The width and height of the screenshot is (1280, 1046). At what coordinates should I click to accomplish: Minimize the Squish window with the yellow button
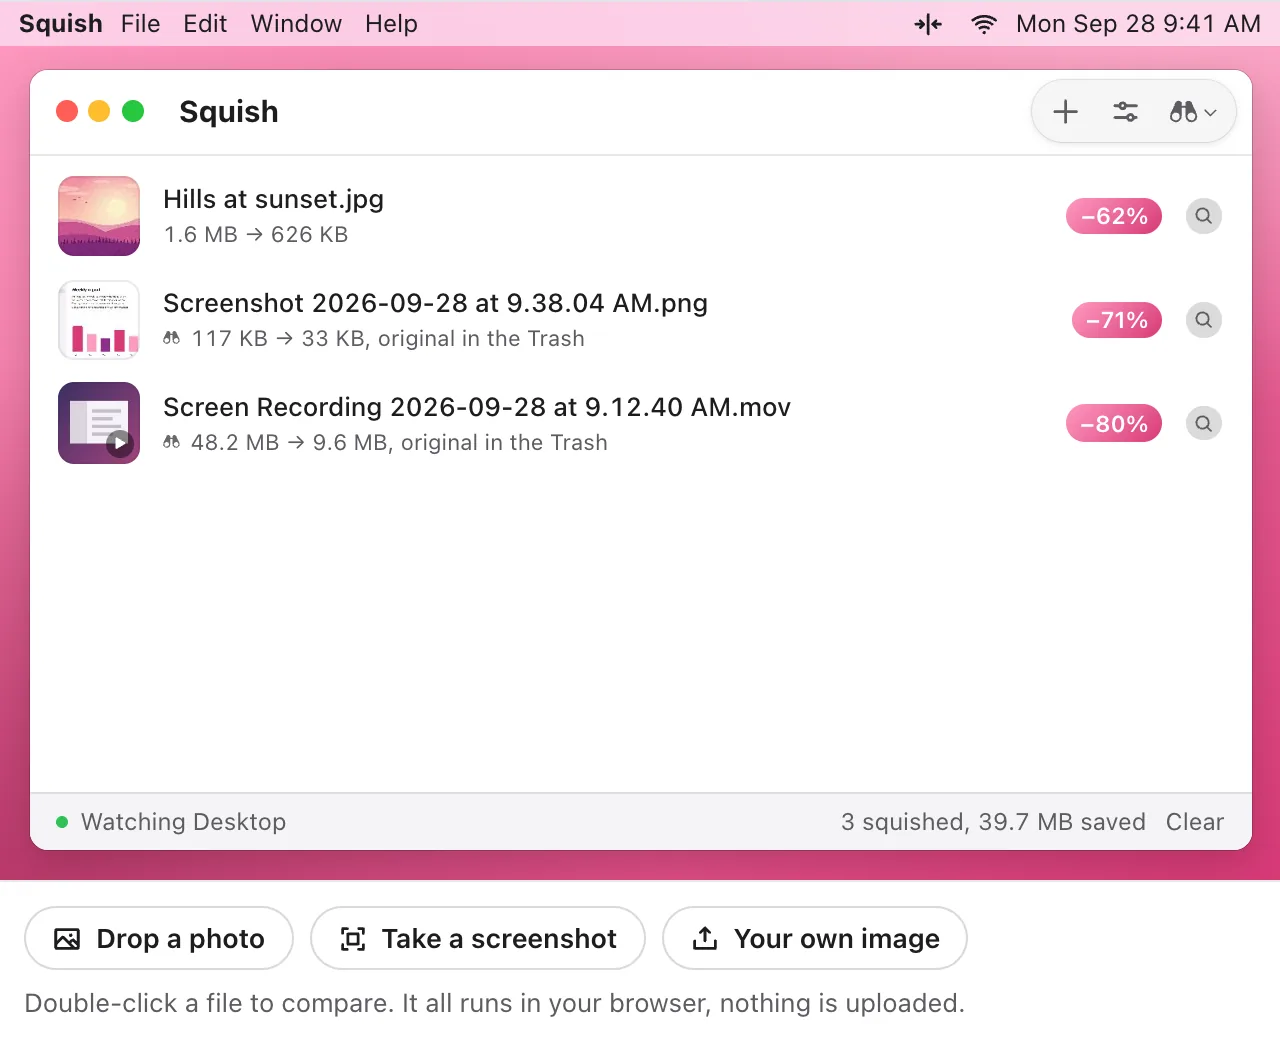coord(99,111)
